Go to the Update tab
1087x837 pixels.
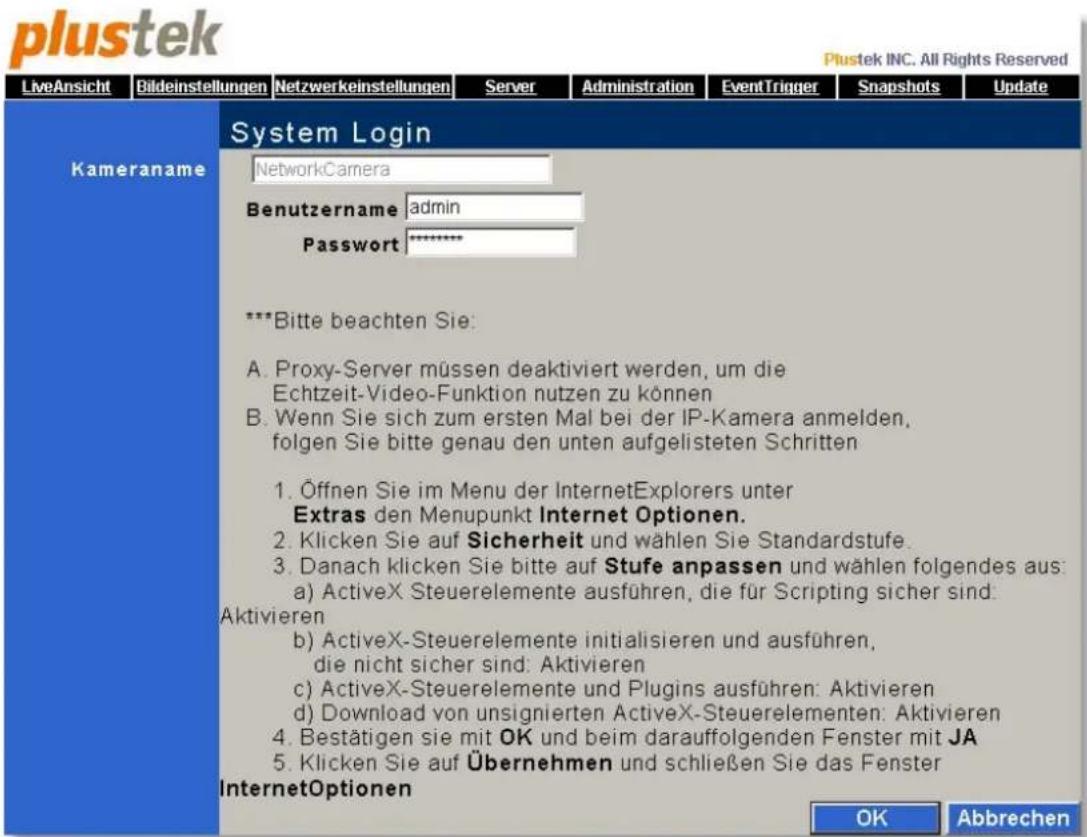tap(1020, 87)
